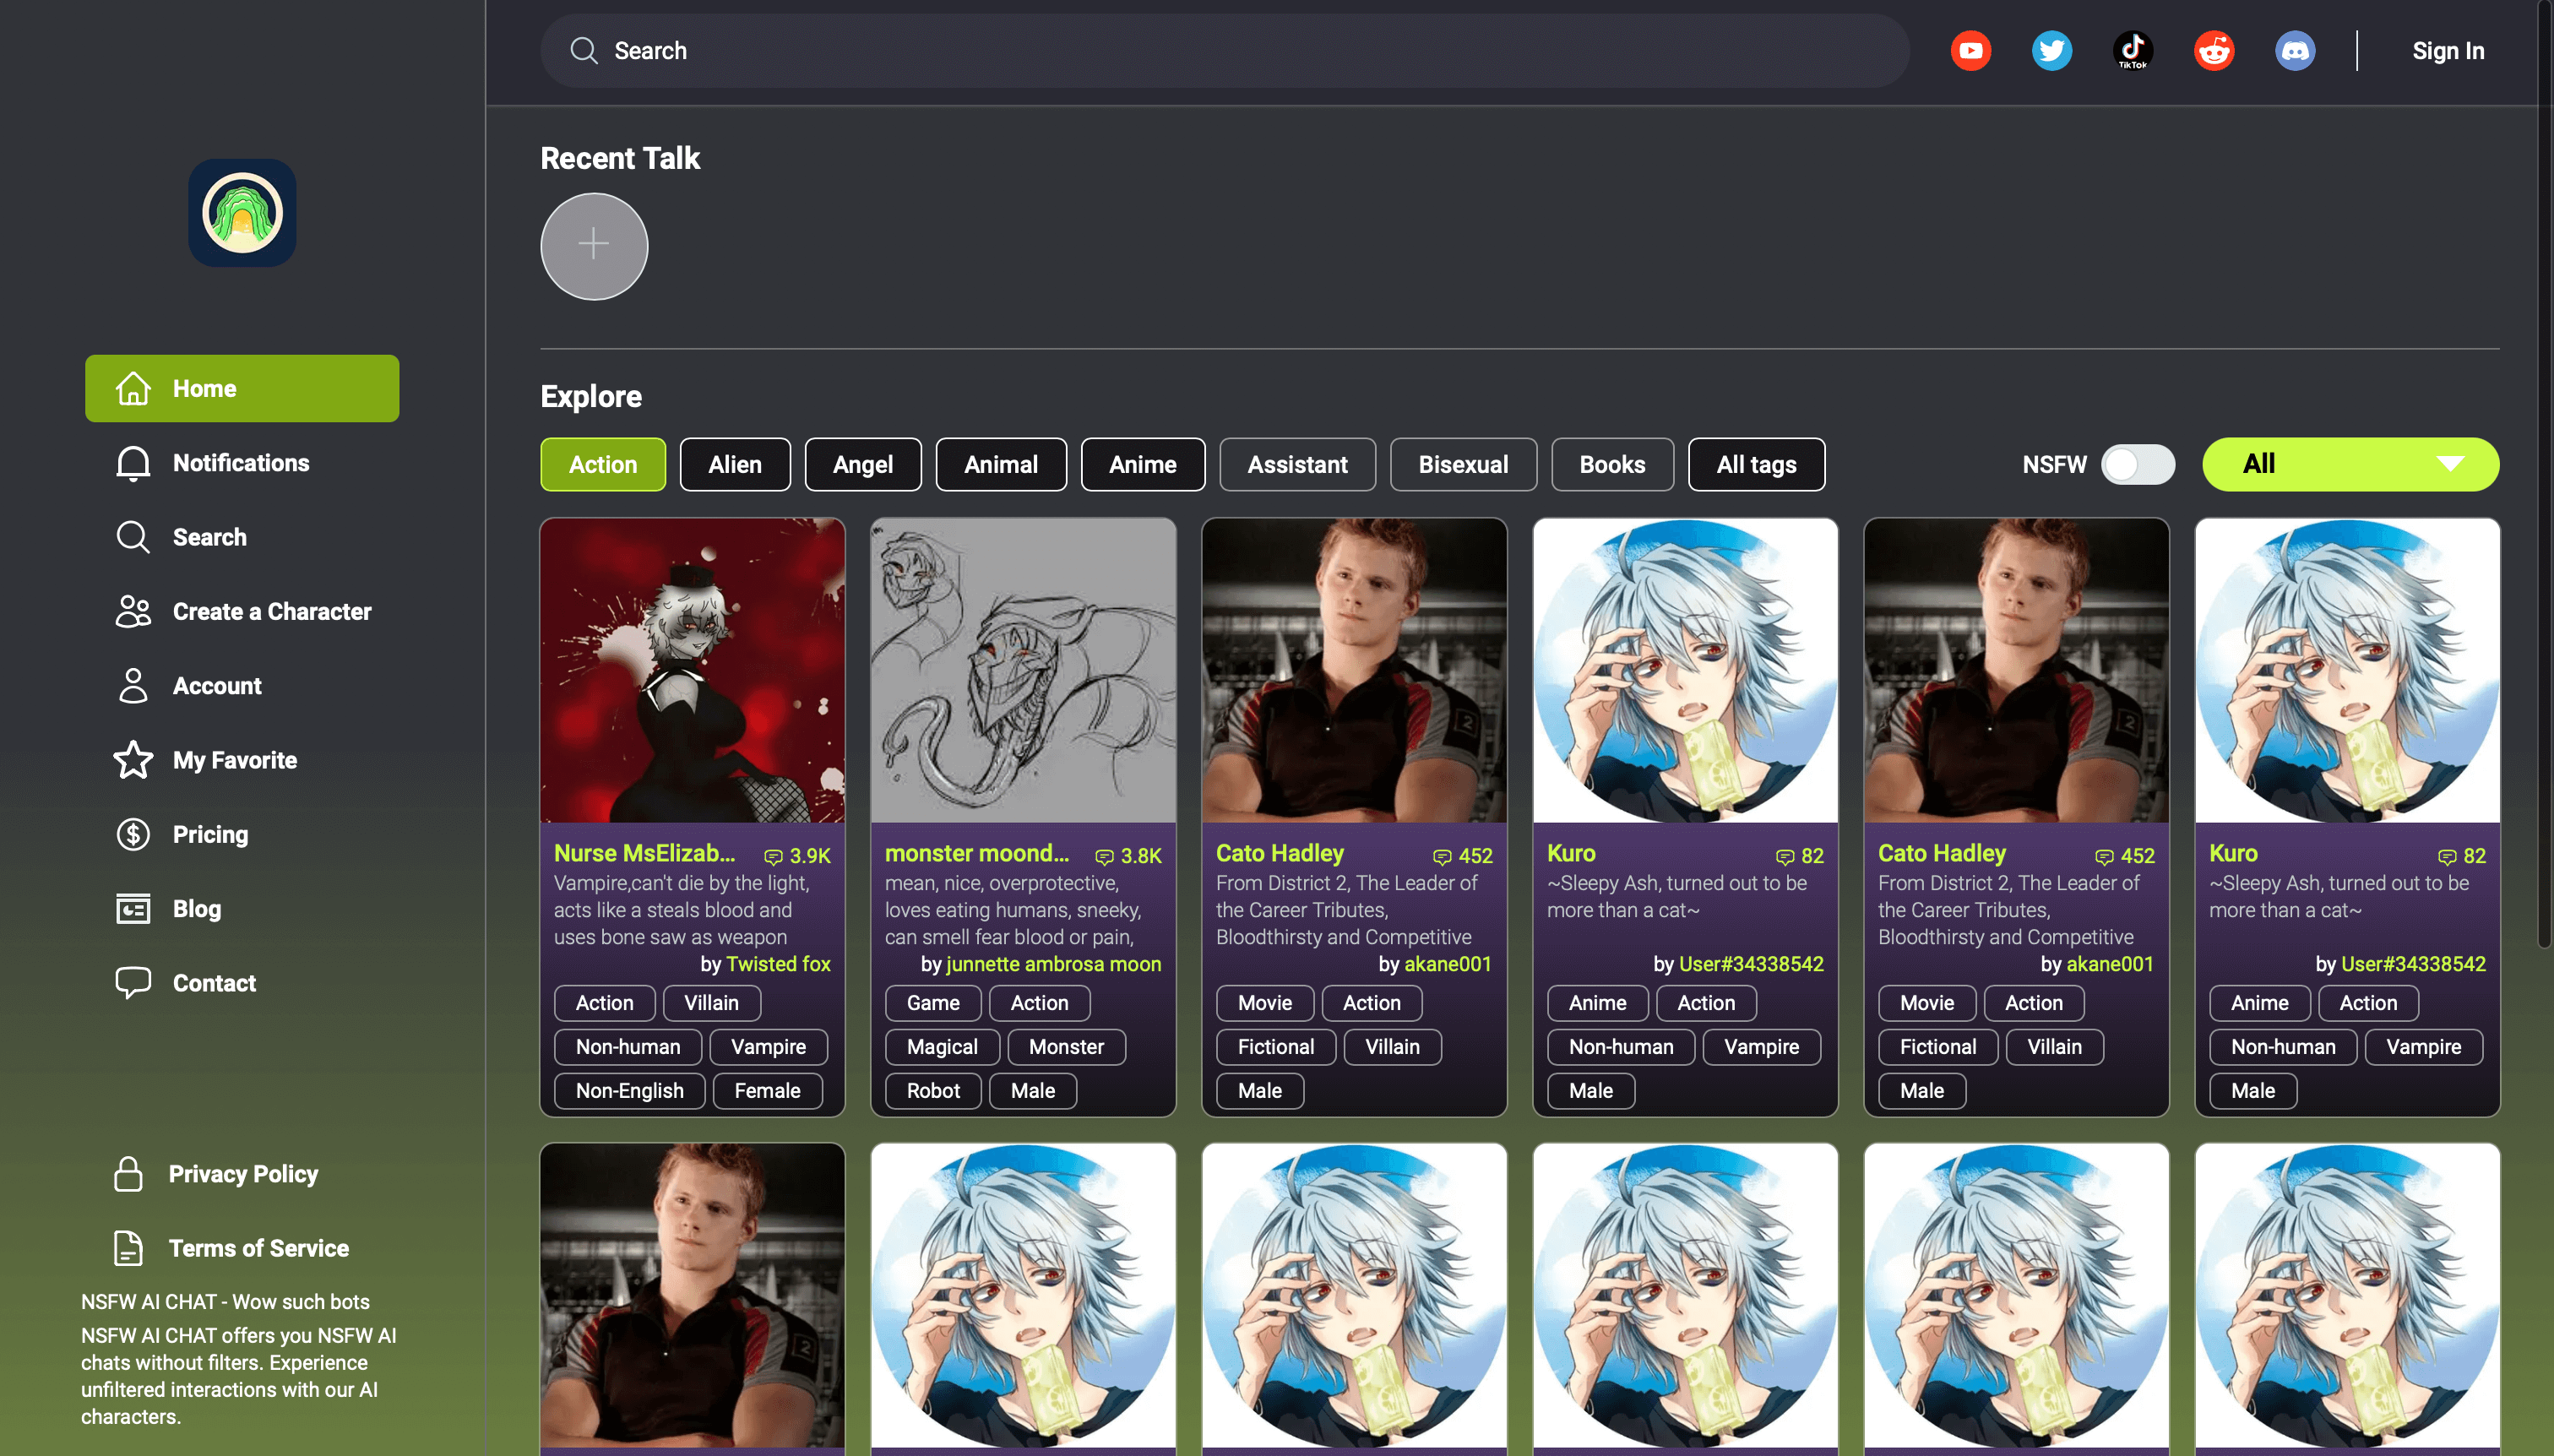
Task: Click the YouTube icon in the header
Action: [x=1970, y=51]
